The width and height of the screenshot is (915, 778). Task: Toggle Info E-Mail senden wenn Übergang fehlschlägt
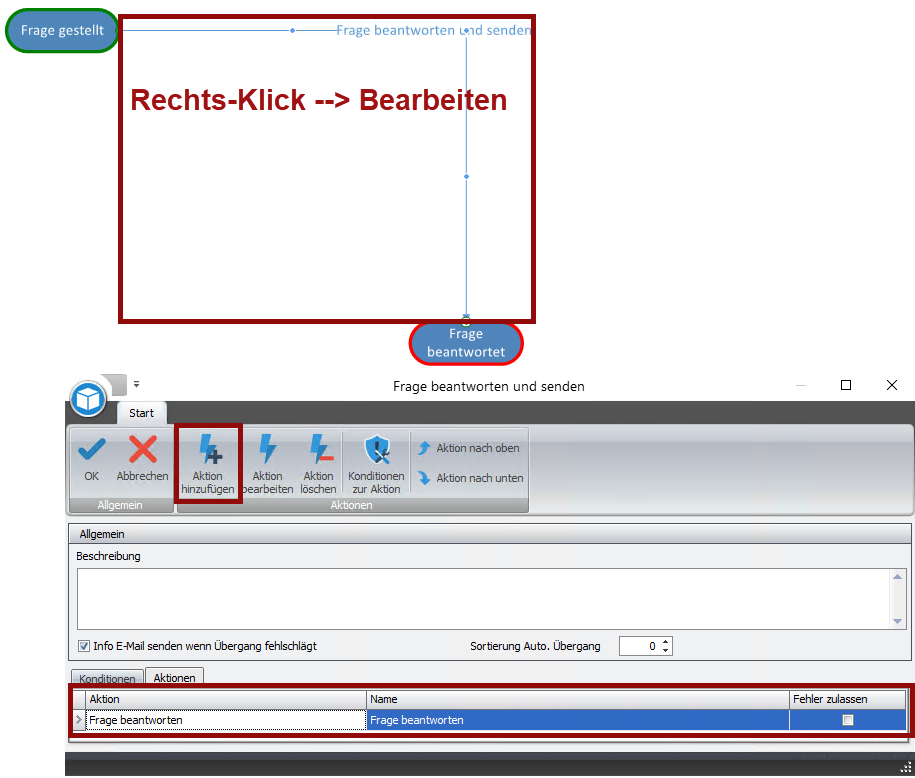(83, 646)
